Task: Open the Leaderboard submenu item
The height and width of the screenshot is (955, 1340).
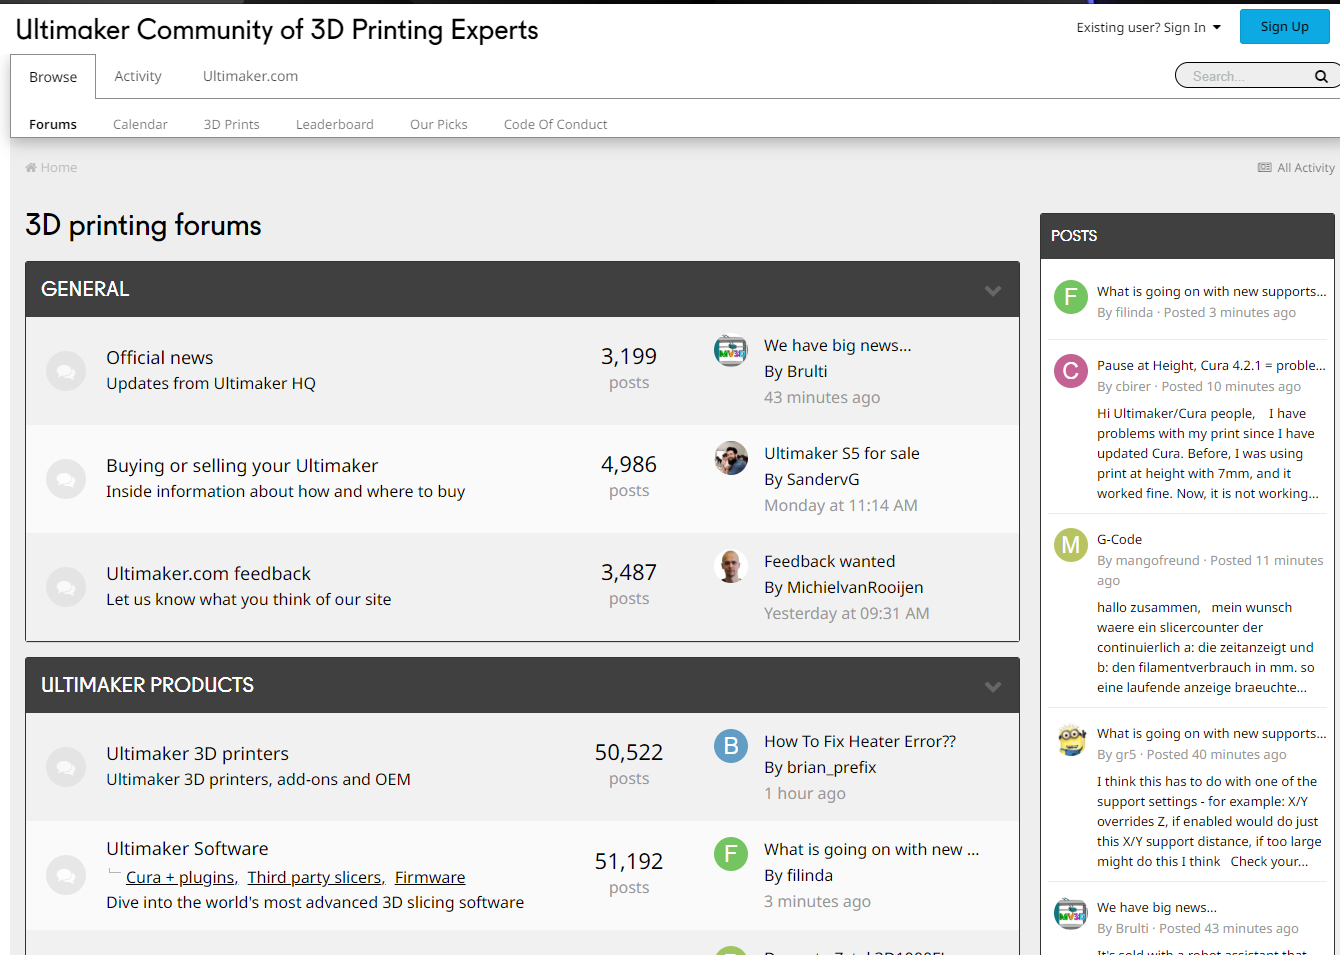Action: tap(335, 124)
